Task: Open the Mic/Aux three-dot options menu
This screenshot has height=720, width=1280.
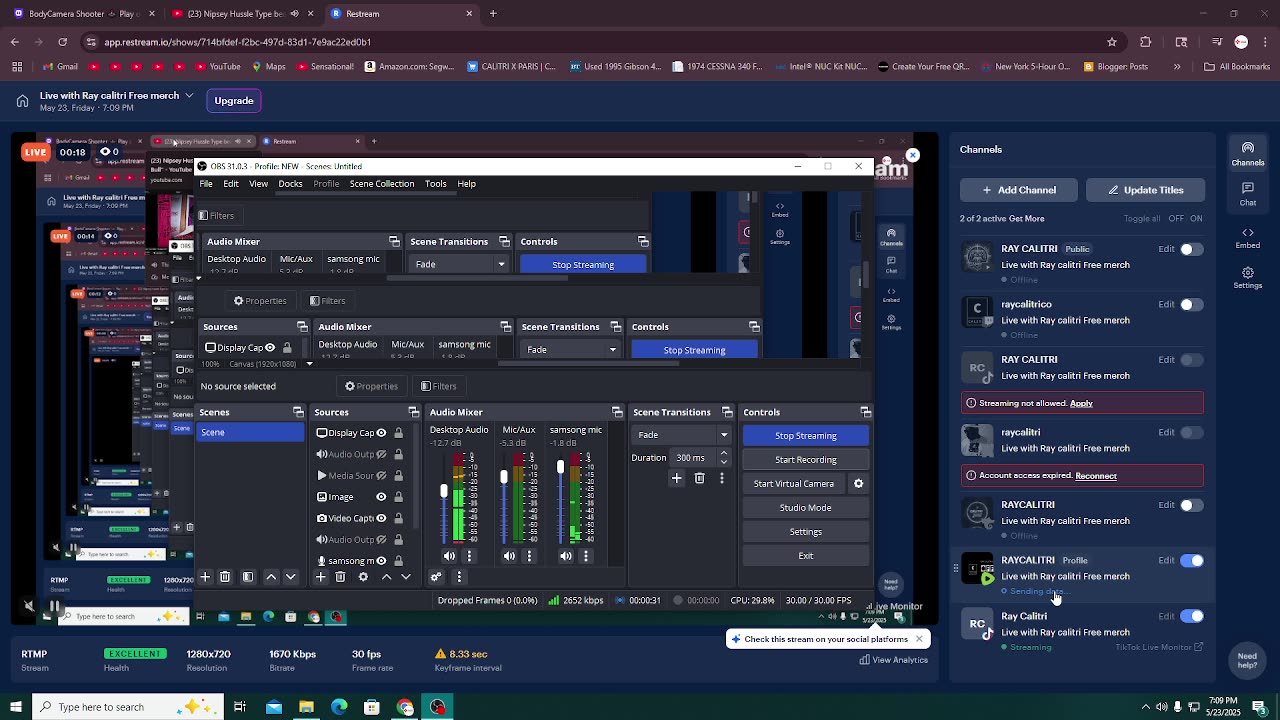Action: pos(529,556)
